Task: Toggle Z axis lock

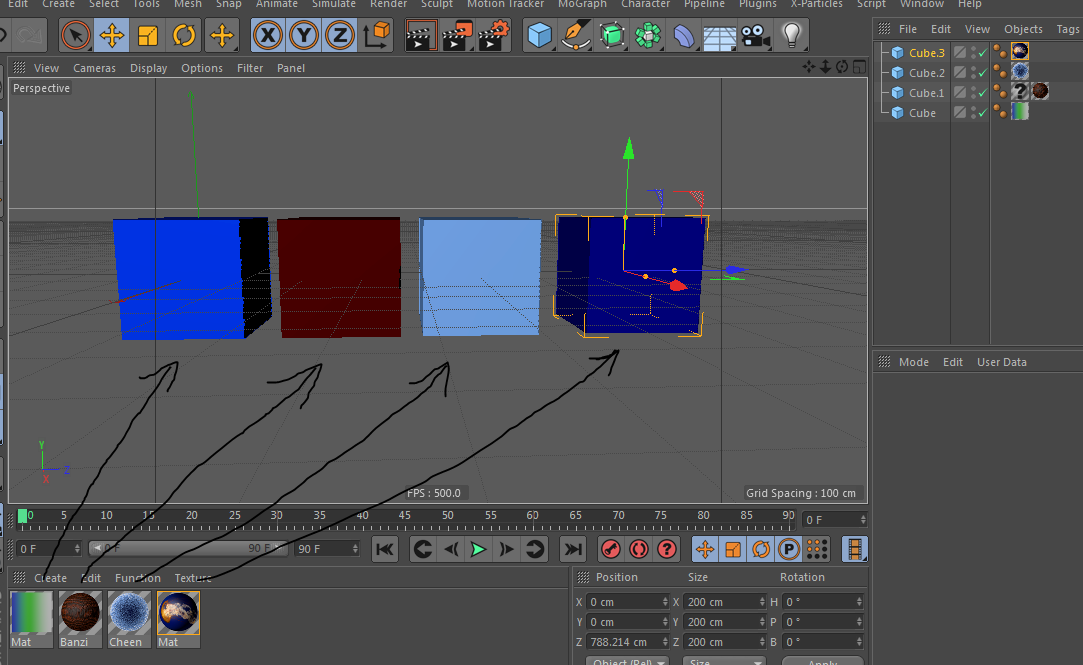Action: pos(340,35)
